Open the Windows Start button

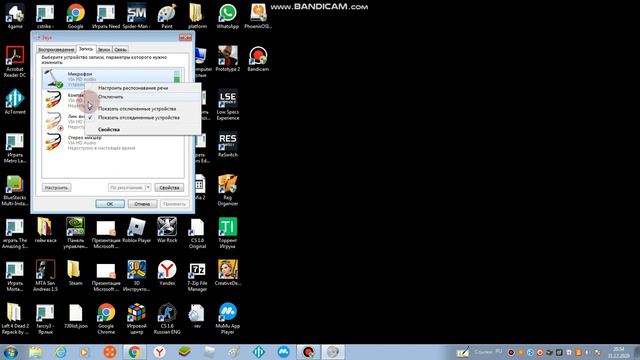[x=10, y=352]
